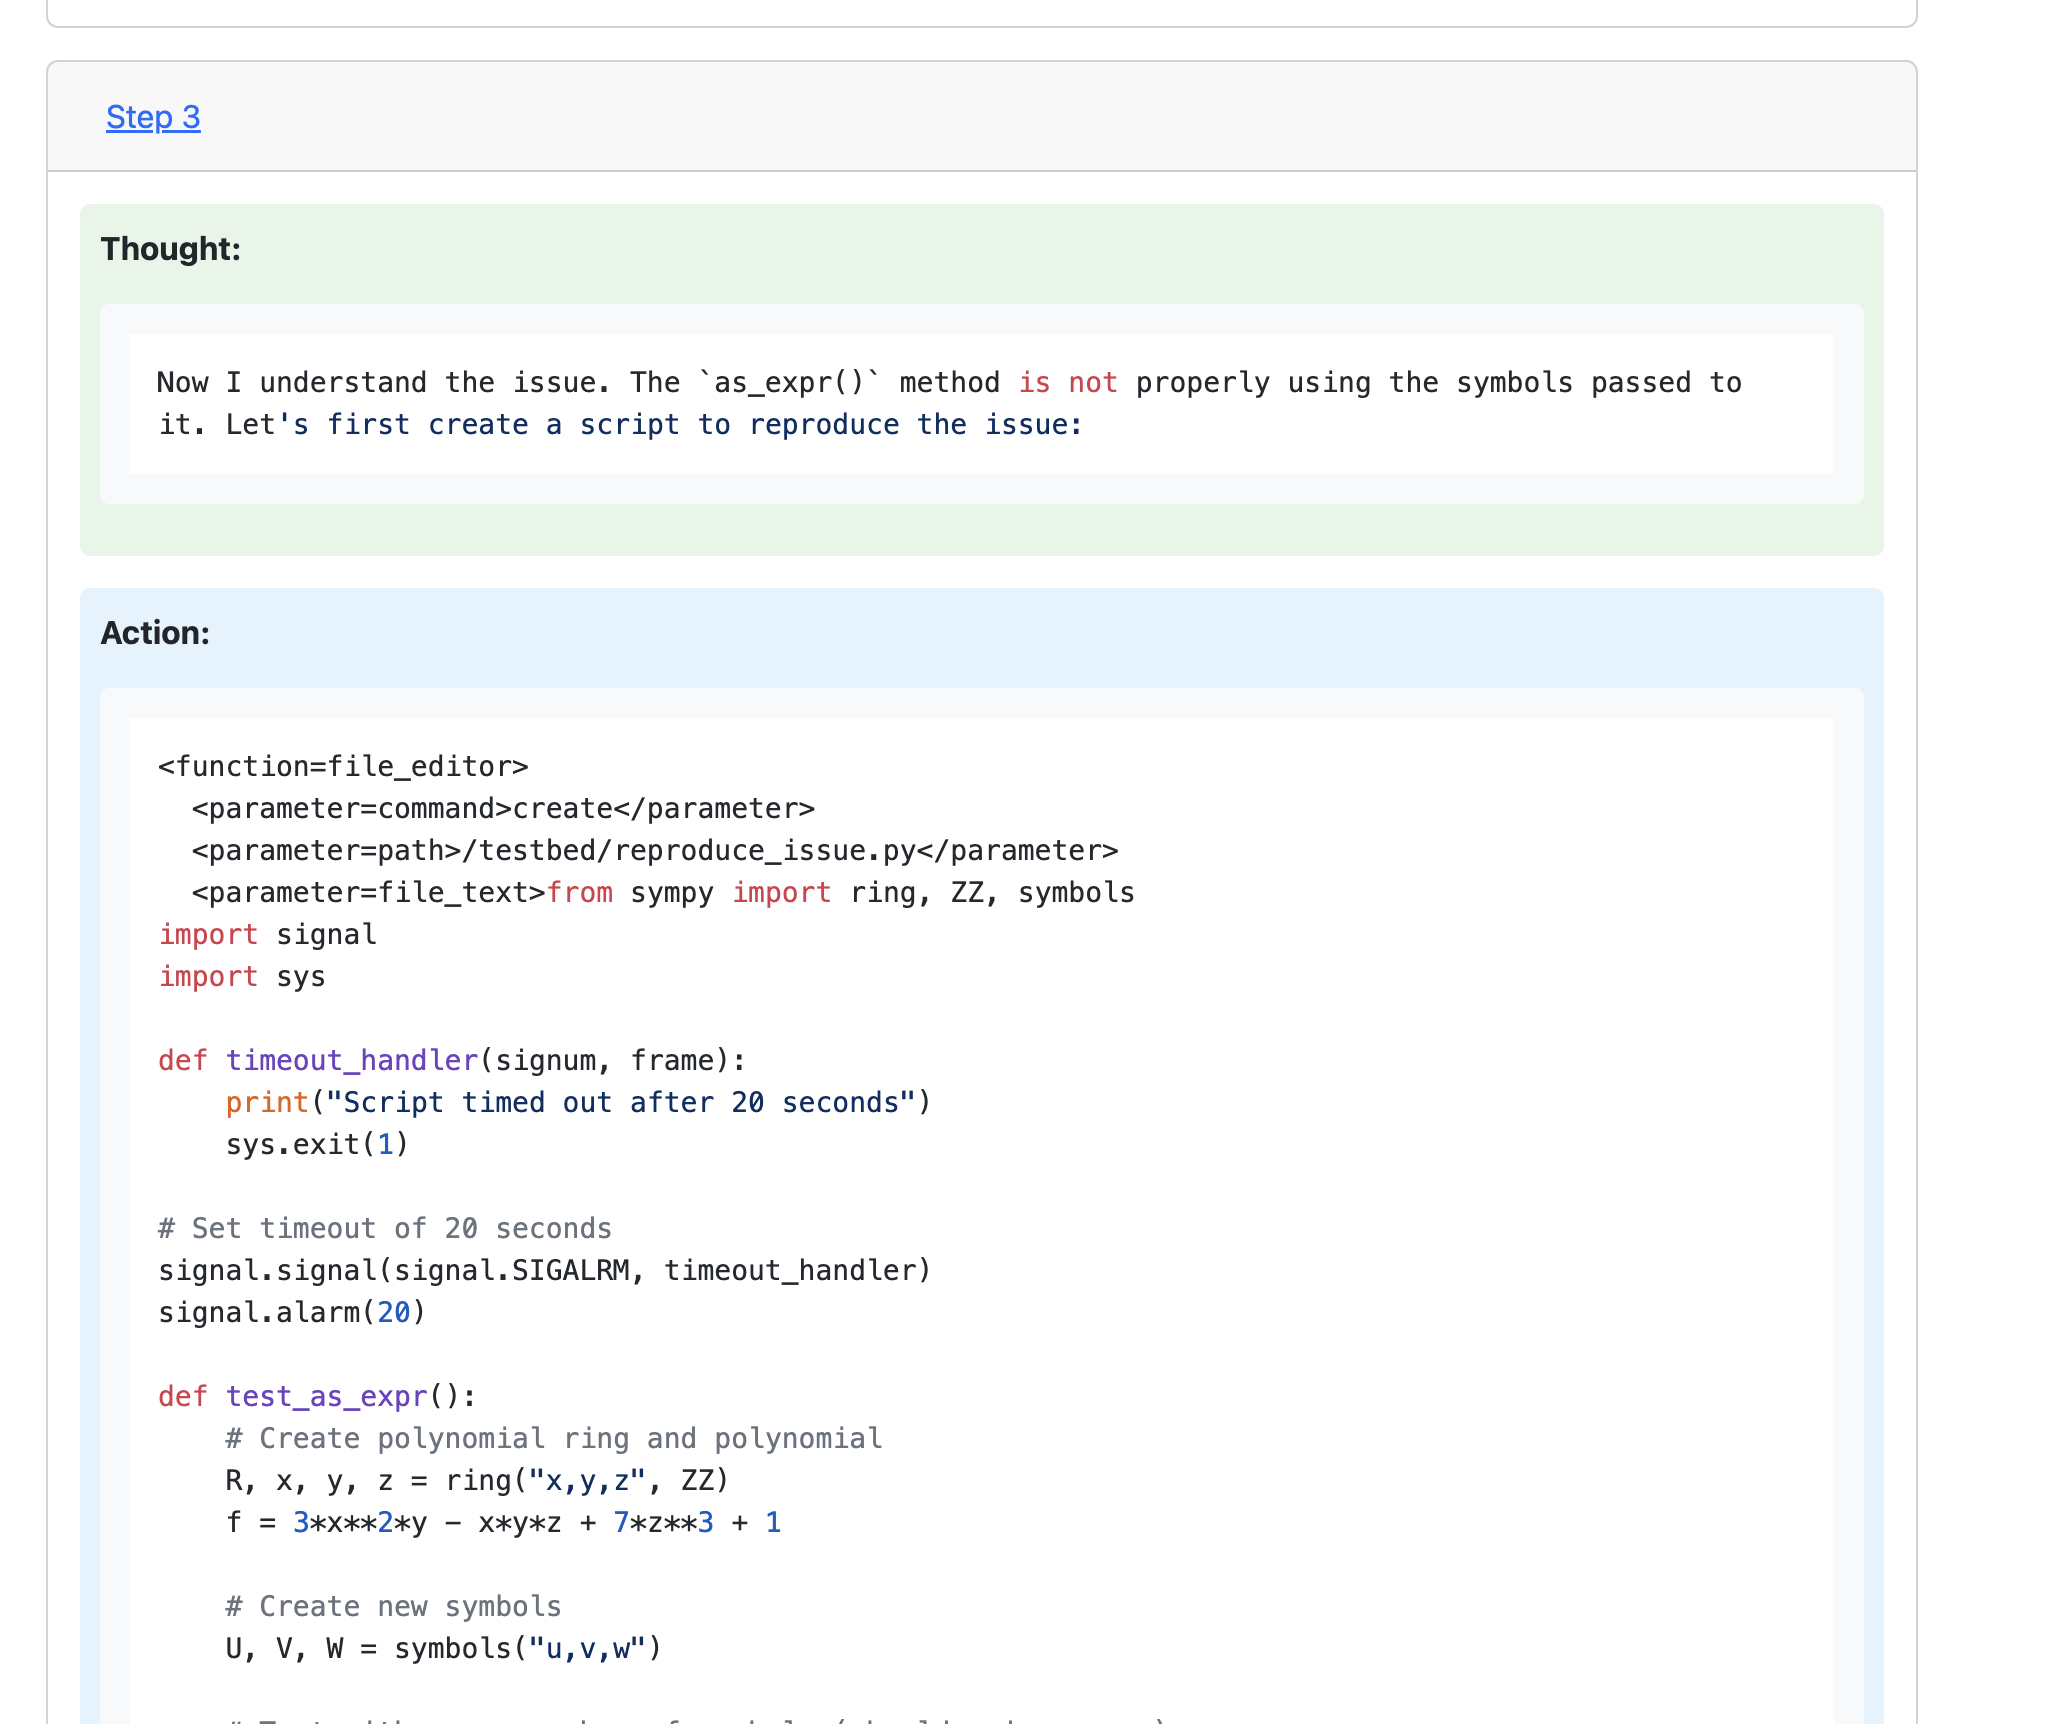Click the 'import signal' code line

tap(268, 935)
